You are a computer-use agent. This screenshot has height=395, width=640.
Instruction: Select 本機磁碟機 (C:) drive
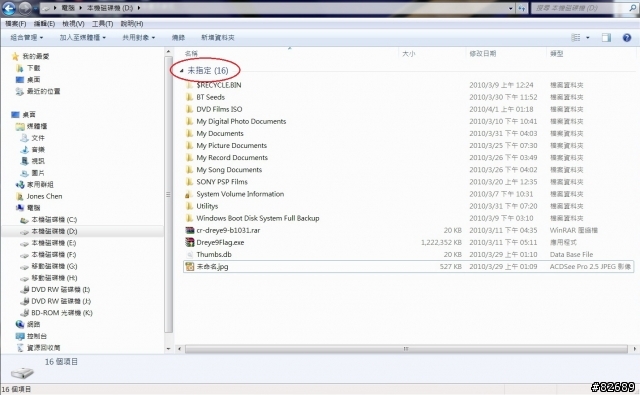click(54, 220)
